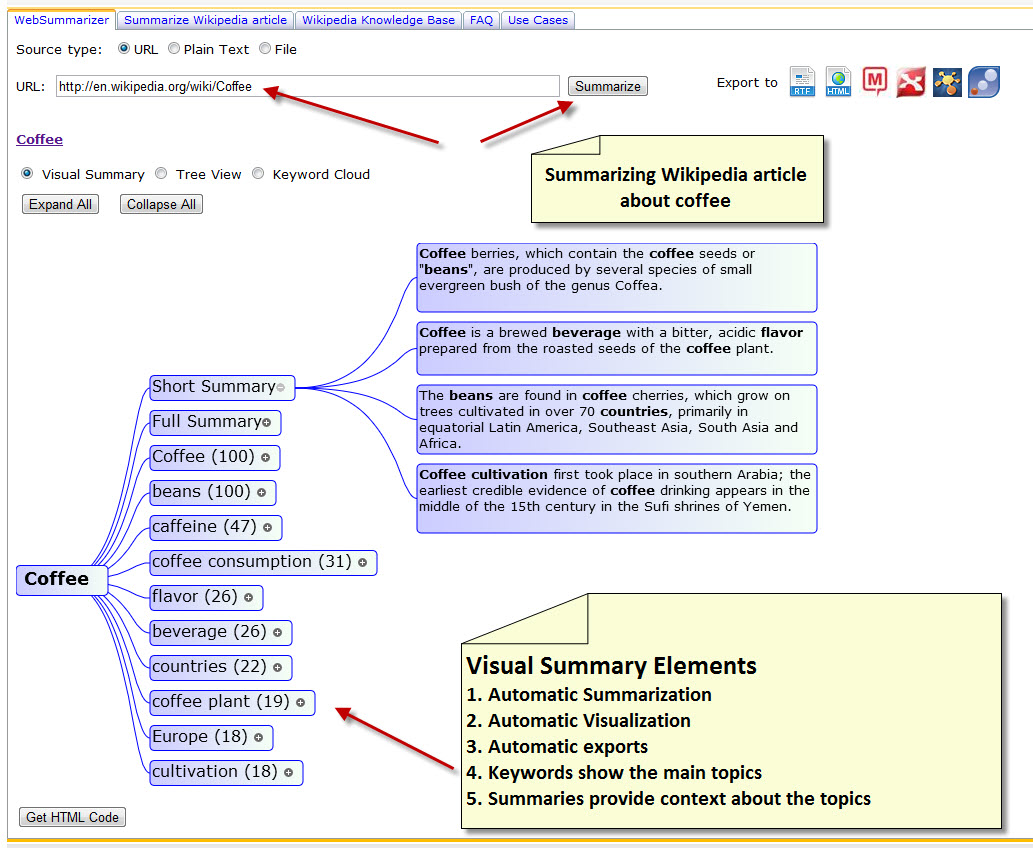Screen dimensions: 1033x848
Task: Export to XMind format
Action: coord(911,82)
